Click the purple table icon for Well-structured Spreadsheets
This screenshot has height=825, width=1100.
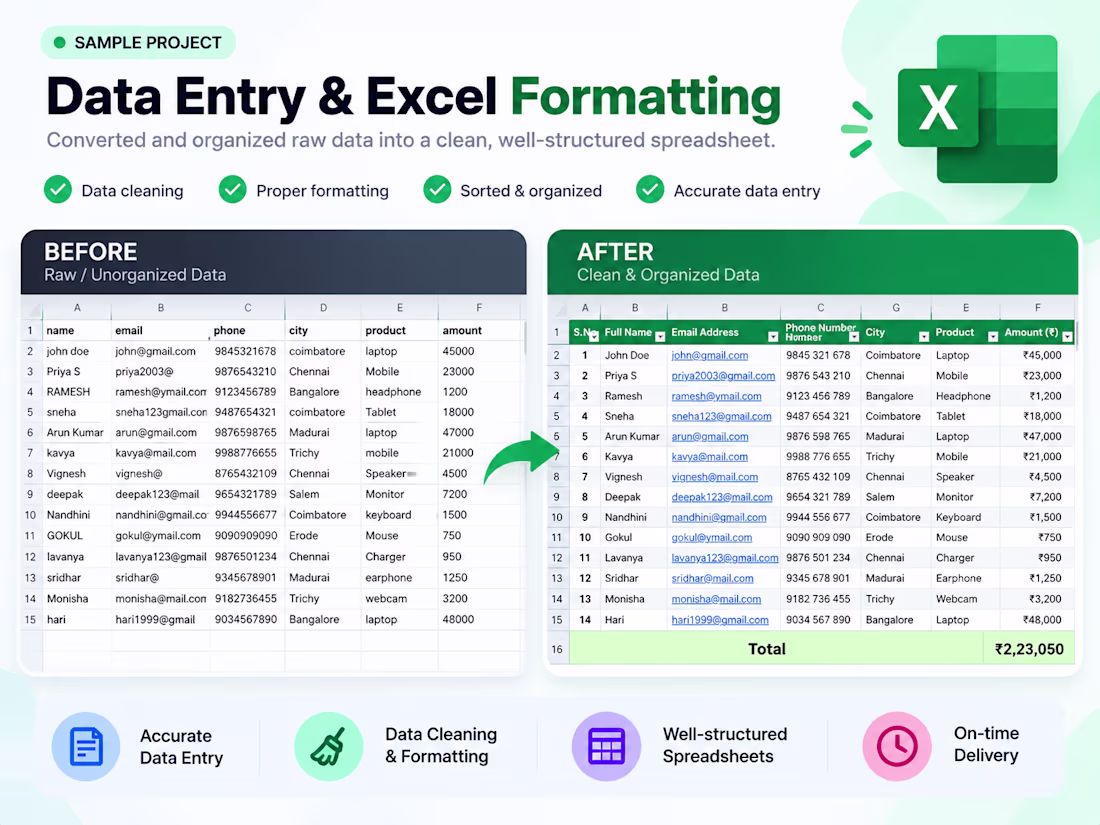[x=606, y=746]
